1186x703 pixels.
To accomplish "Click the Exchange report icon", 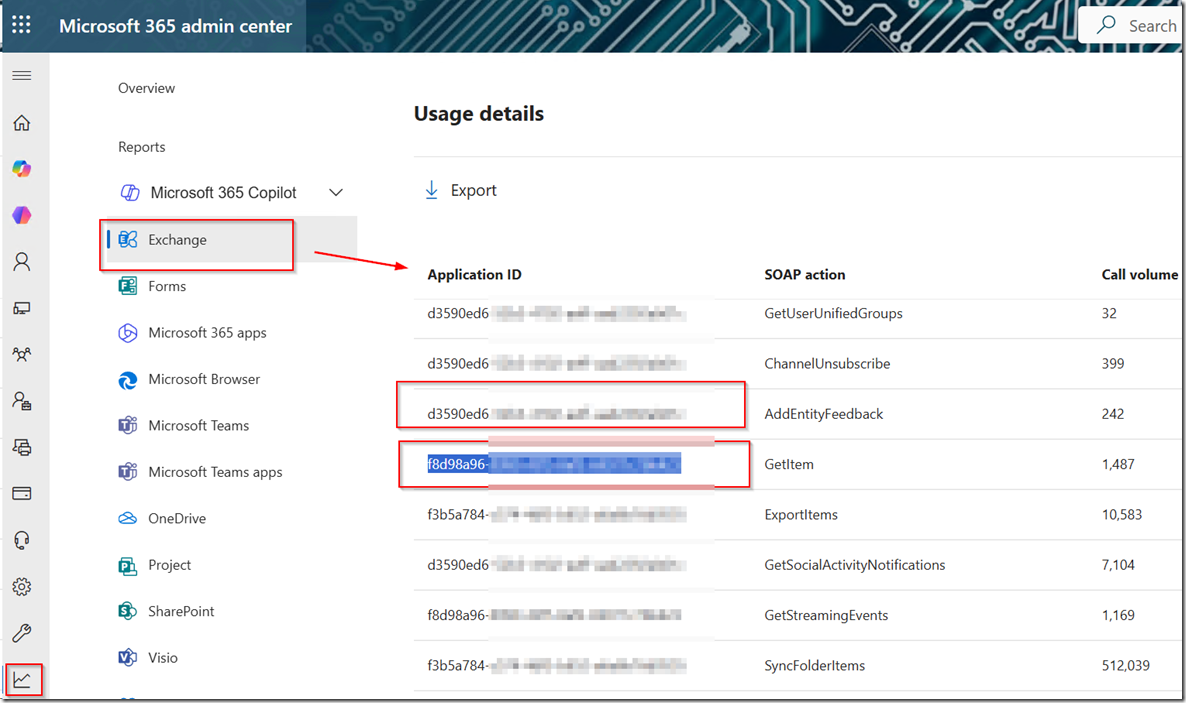I will (128, 240).
